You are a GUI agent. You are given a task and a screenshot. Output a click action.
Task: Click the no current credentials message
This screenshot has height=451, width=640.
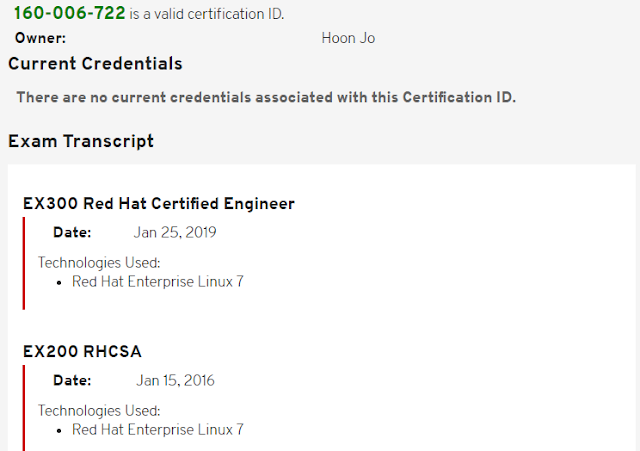[x=266, y=97]
